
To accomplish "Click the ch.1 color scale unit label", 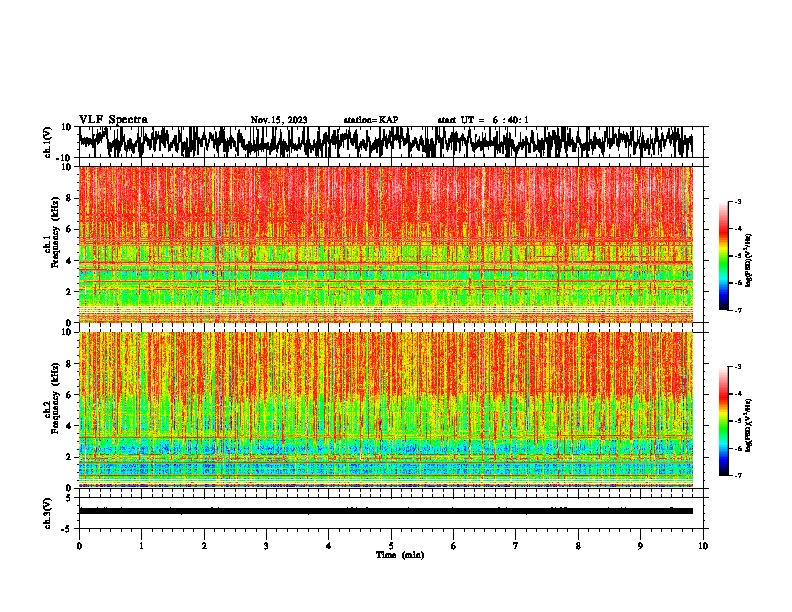I will [x=749, y=261].
